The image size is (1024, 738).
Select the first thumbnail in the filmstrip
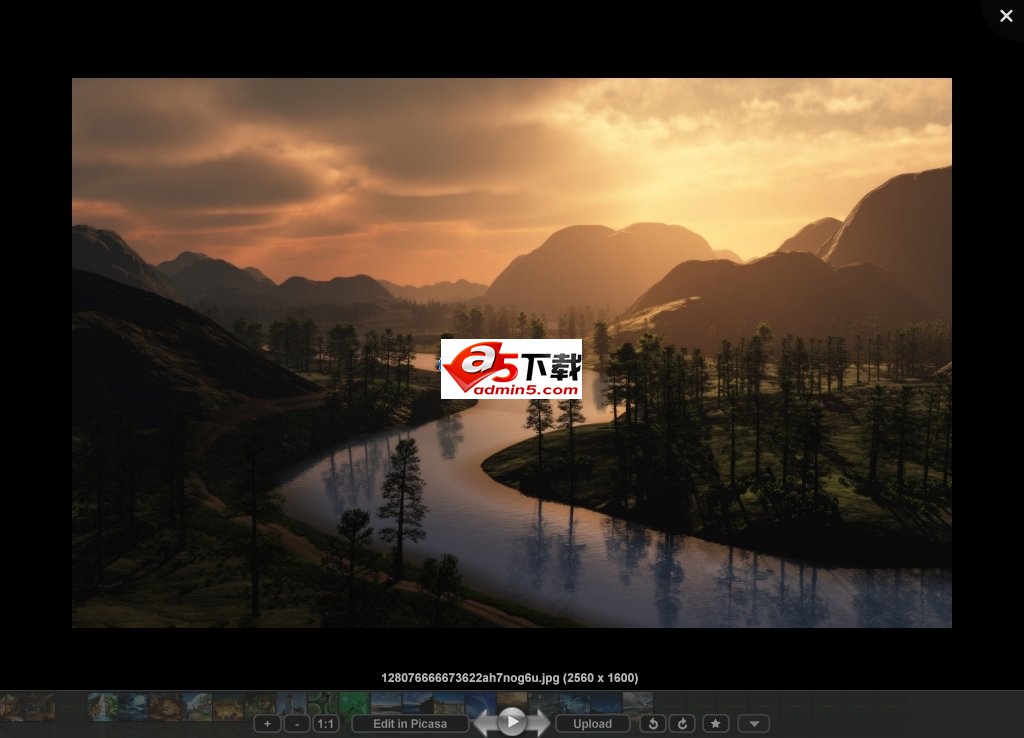click(x=12, y=705)
